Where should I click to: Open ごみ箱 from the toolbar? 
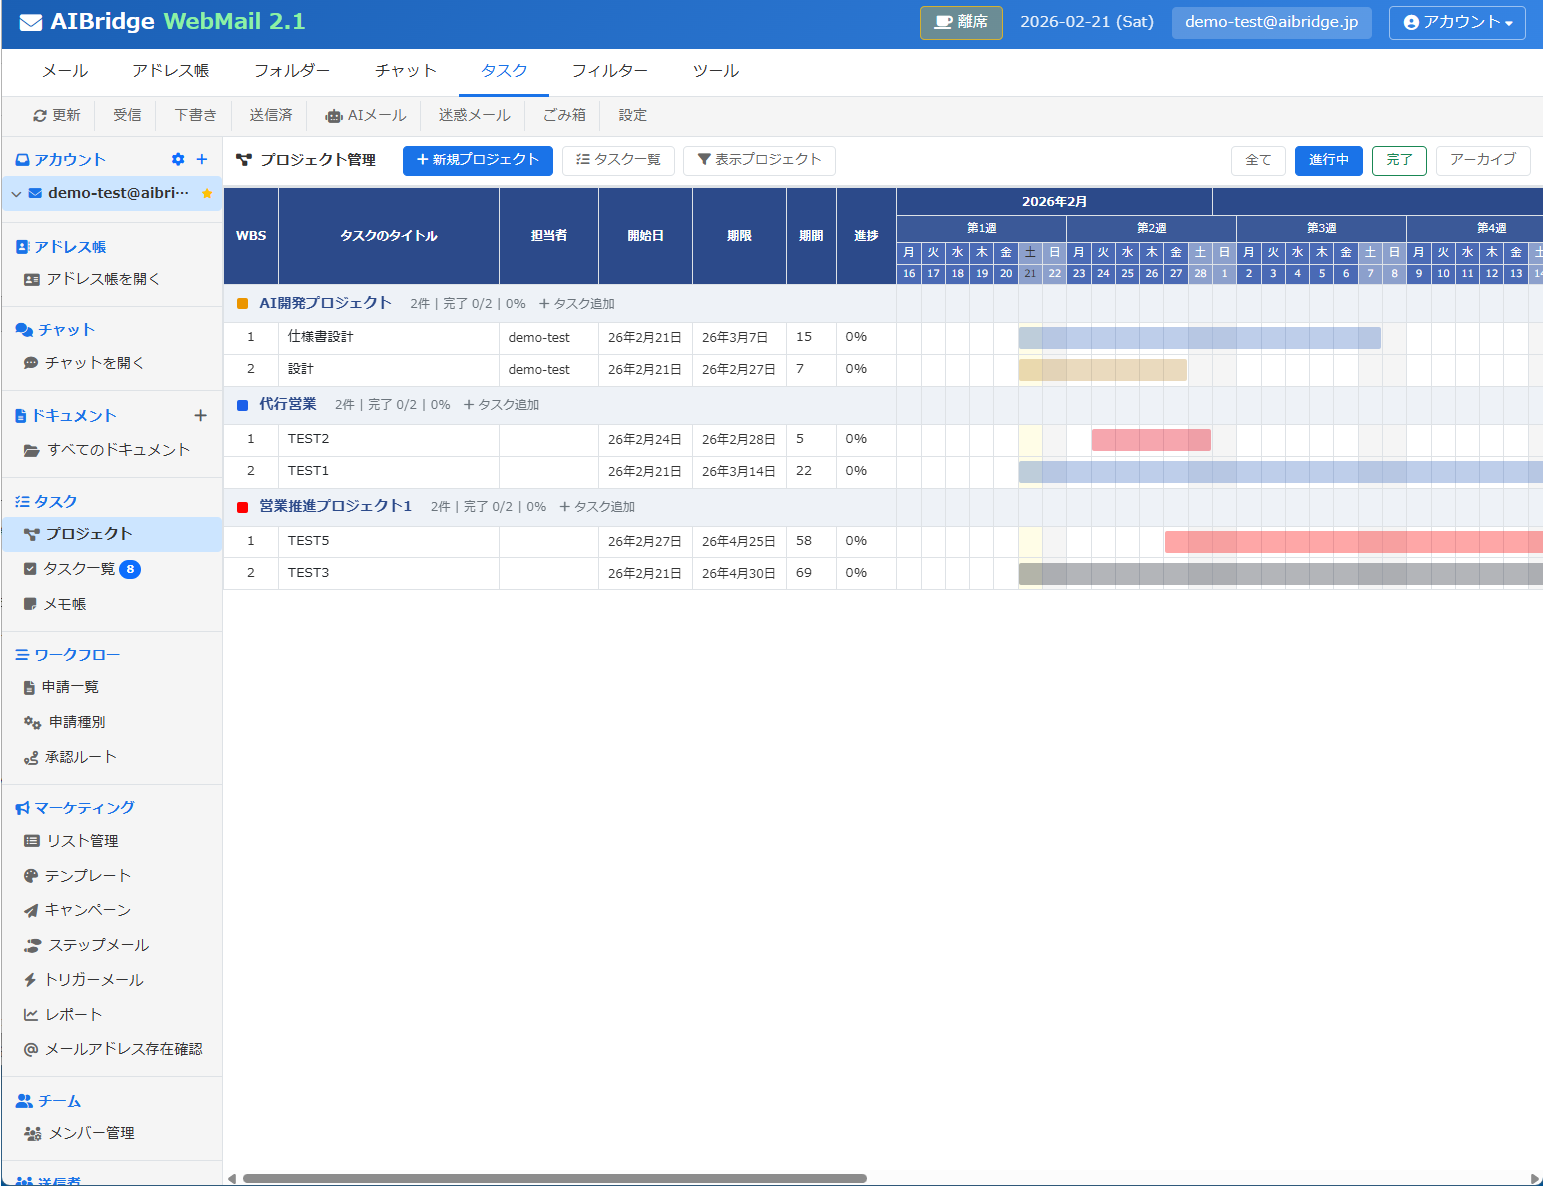click(563, 115)
